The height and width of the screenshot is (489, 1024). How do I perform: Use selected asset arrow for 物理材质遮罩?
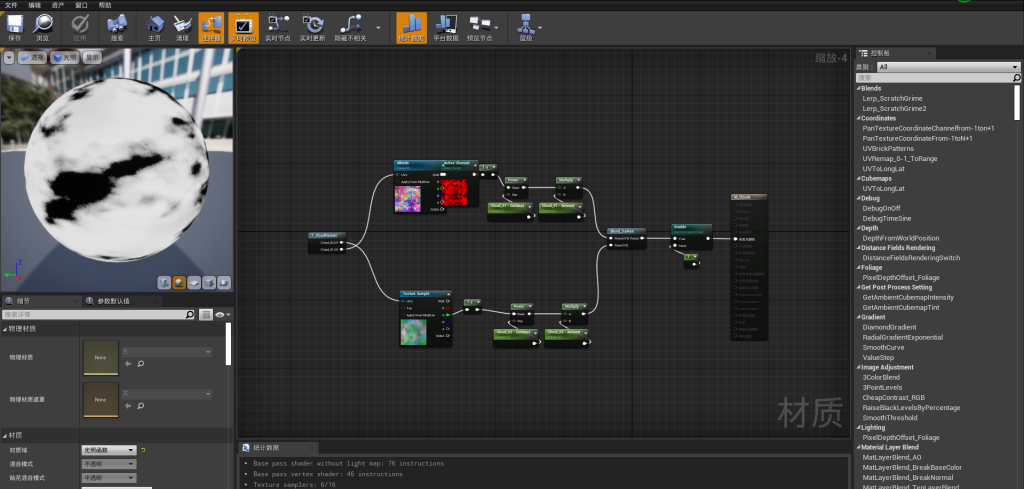click(x=128, y=406)
